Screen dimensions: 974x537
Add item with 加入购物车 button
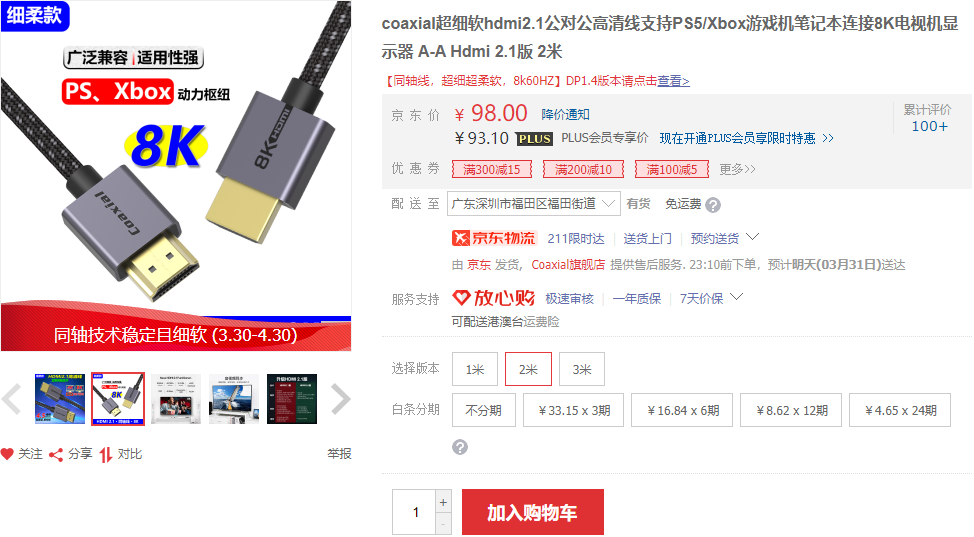(532, 512)
